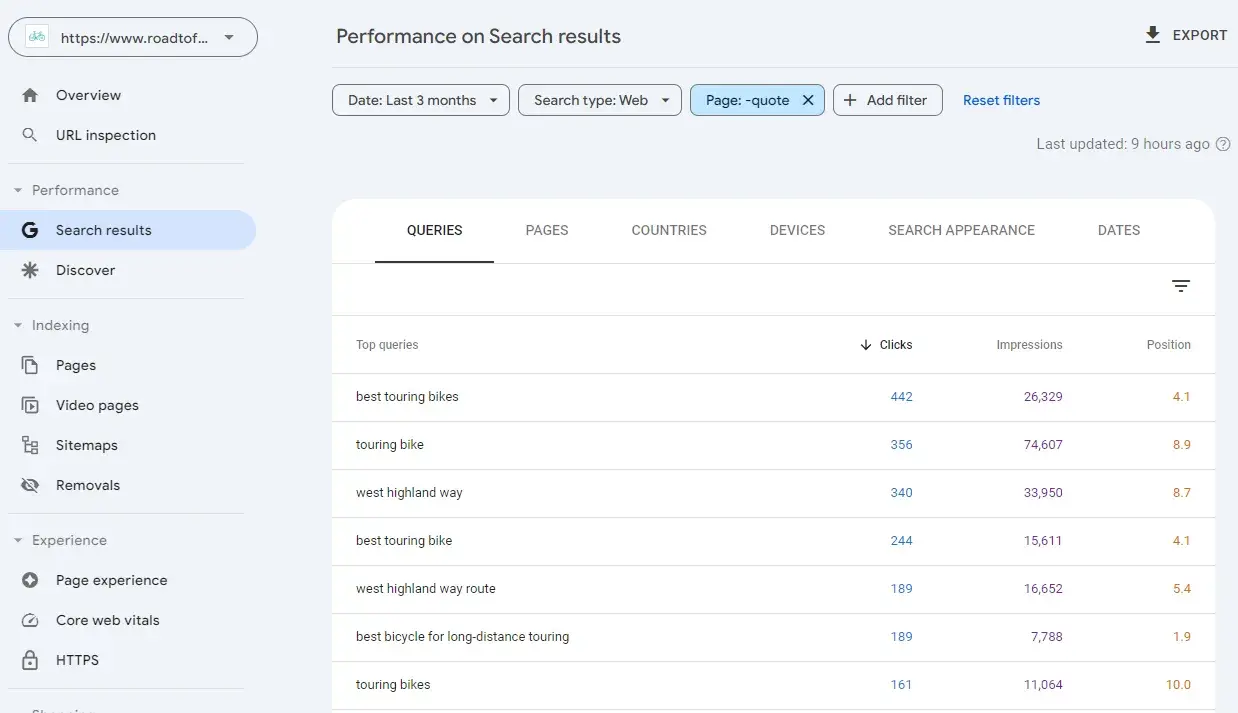This screenshot has width=1238, height=713.
Task: Collapse the Indexing section
Action: (18, 325)
